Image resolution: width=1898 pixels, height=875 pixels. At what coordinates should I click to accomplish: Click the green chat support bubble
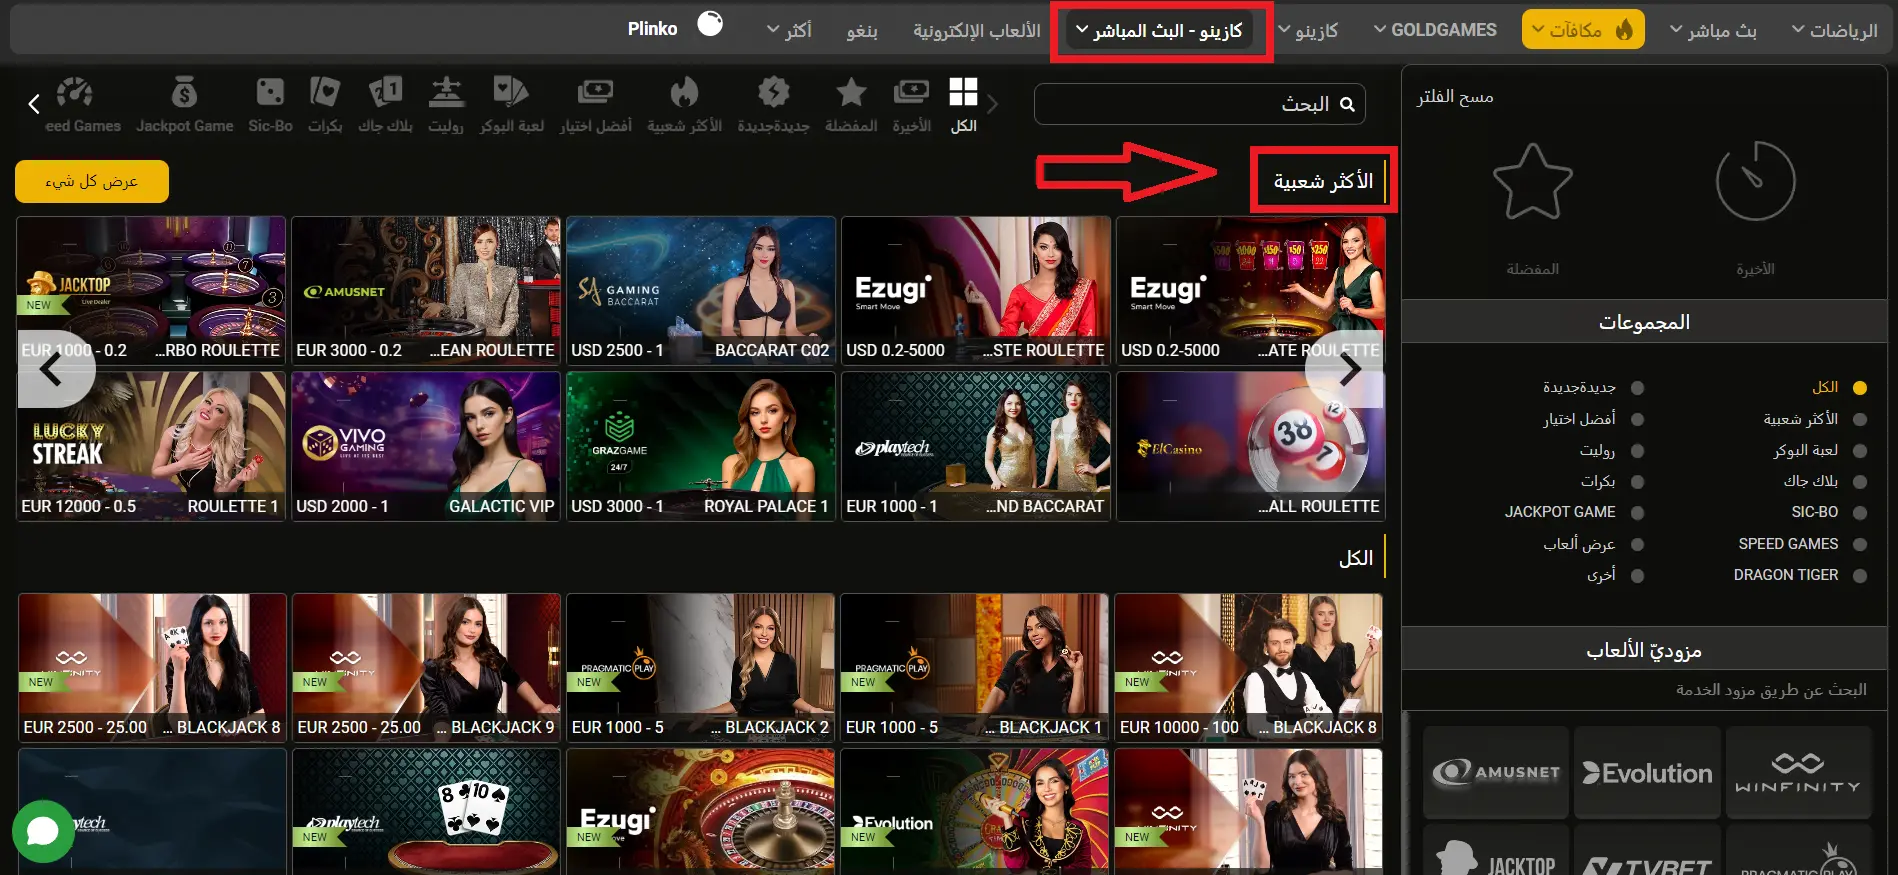43,831
